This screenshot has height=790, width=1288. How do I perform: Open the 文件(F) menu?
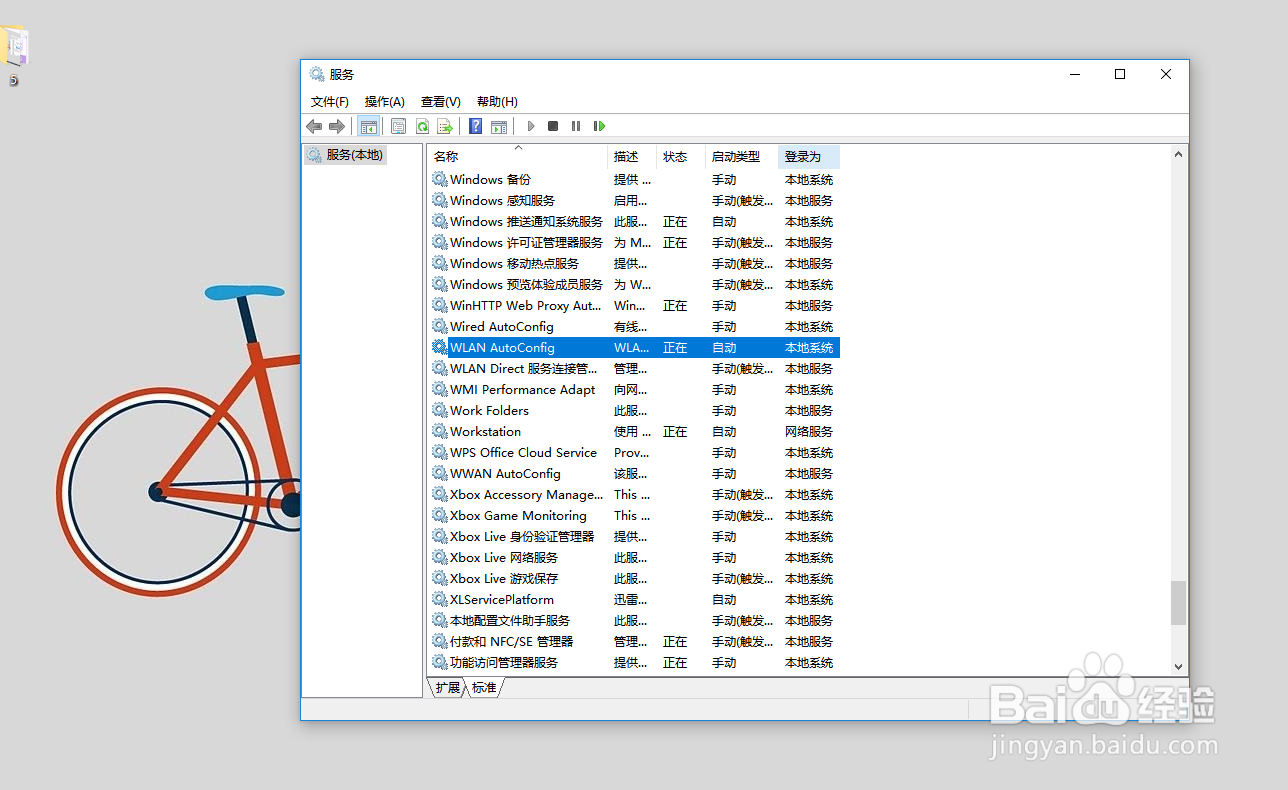tap(330, 101)
